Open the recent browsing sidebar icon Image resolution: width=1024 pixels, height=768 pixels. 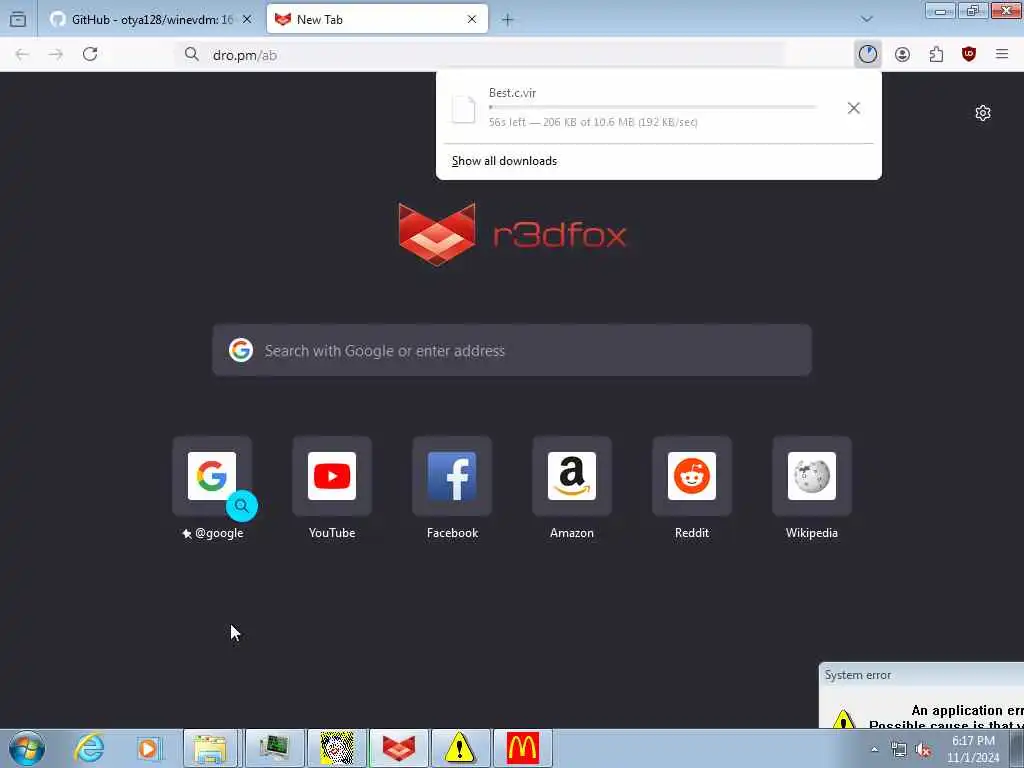(x=18, y=20)
